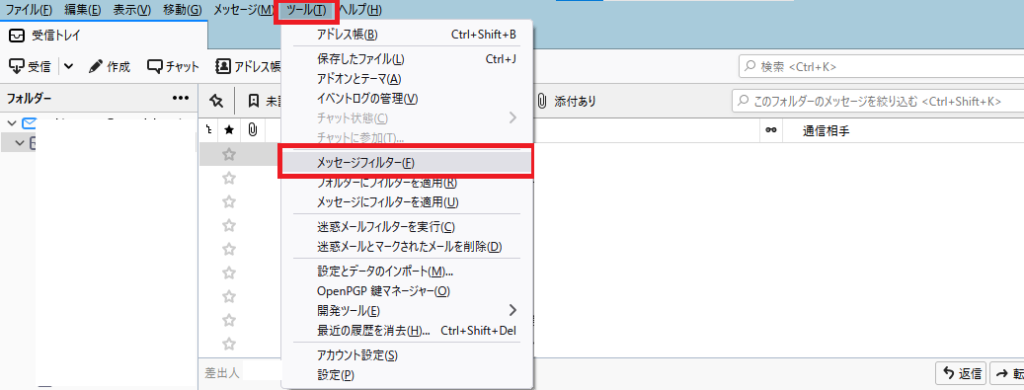Click the 返信 reply button
Viewport: 1024px width, 390px height.
click(x=960, y=374)
